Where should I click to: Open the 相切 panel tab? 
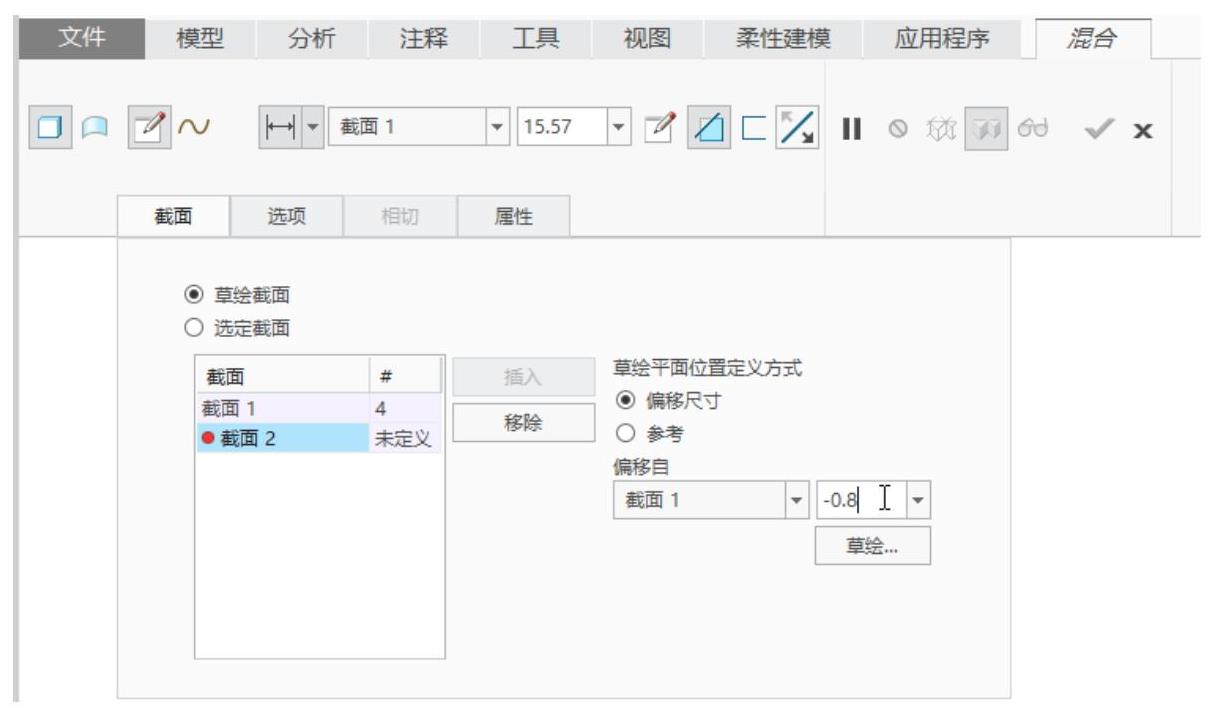(400, 218)
